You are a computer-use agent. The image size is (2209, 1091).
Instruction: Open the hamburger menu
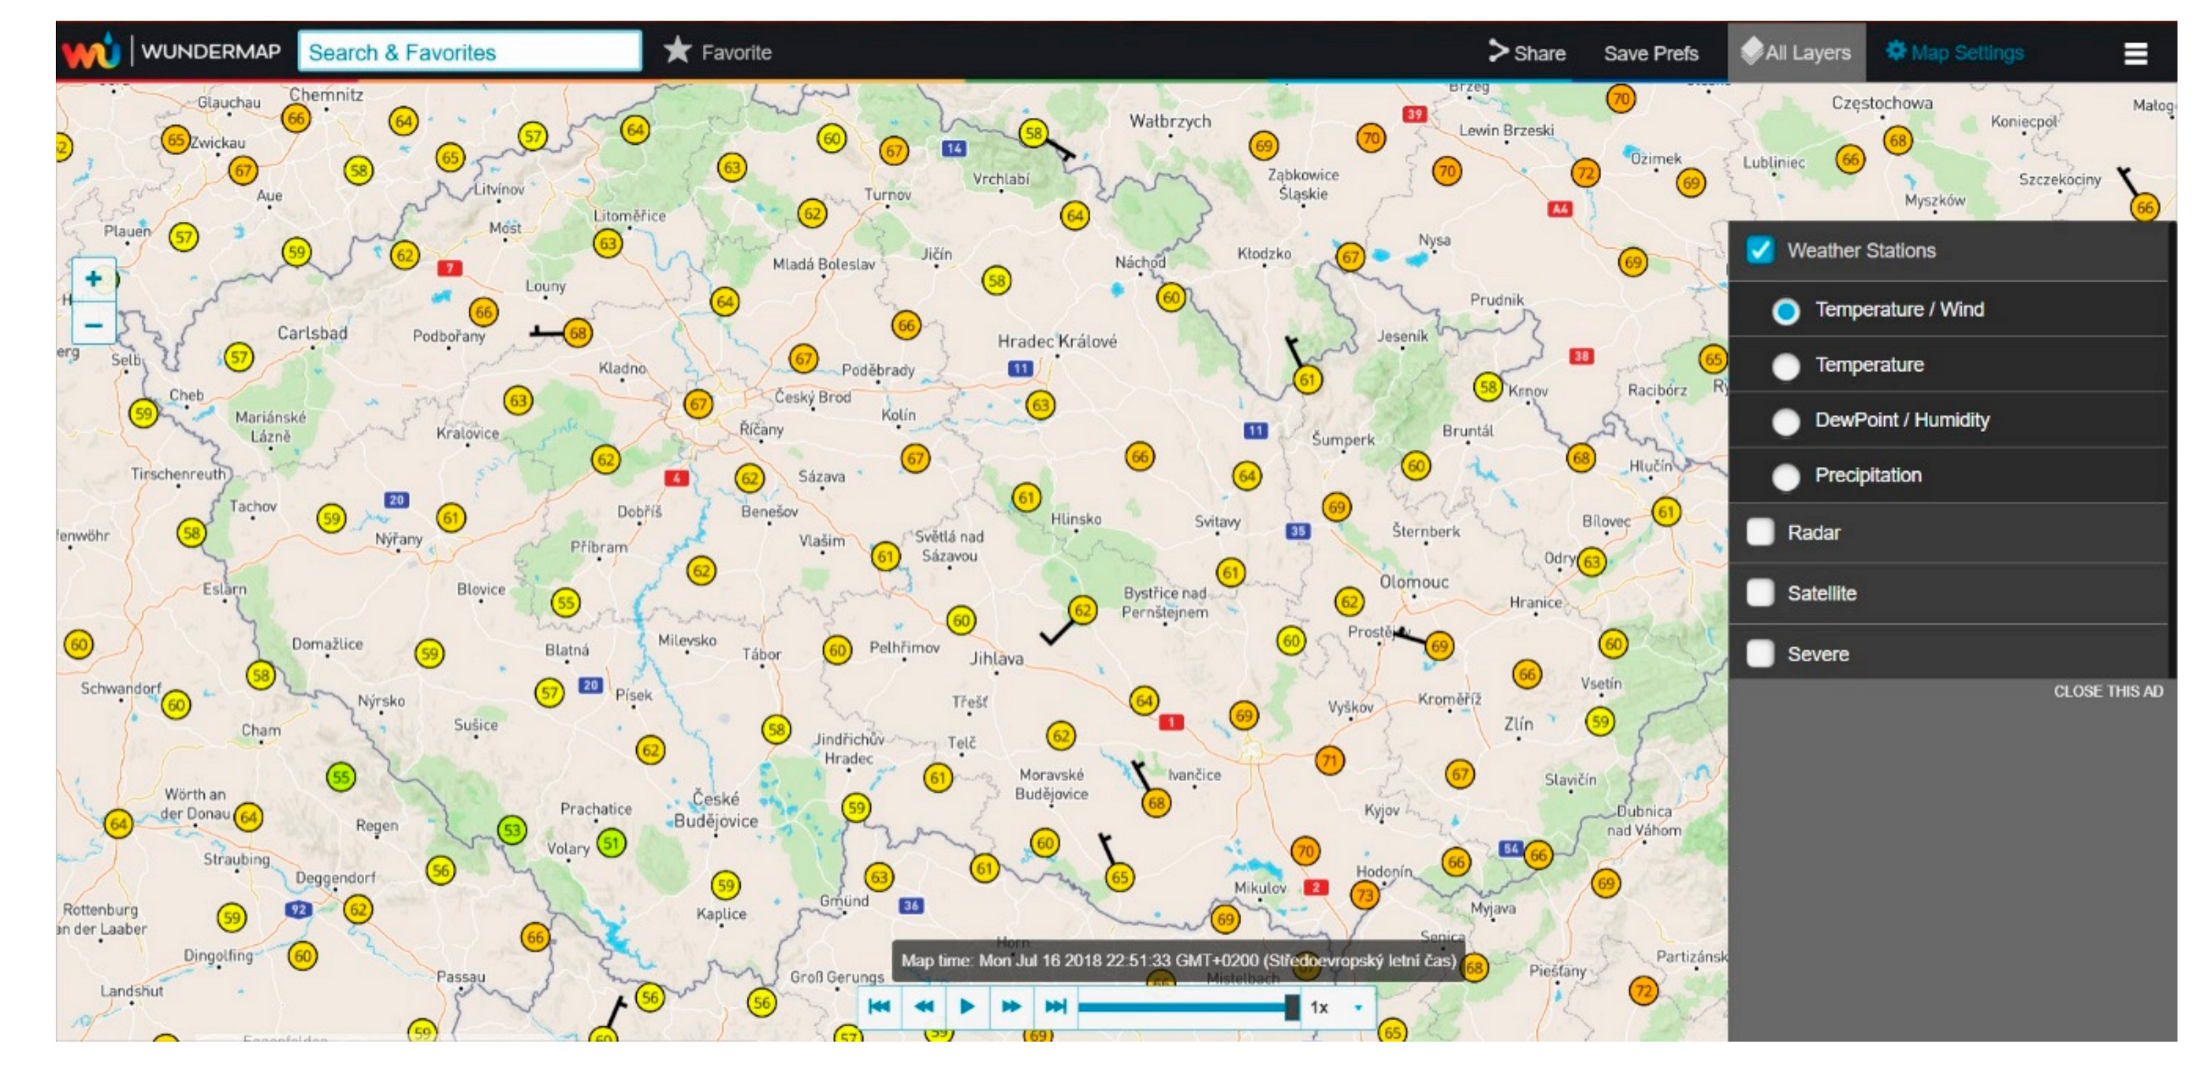point(2135,53)
